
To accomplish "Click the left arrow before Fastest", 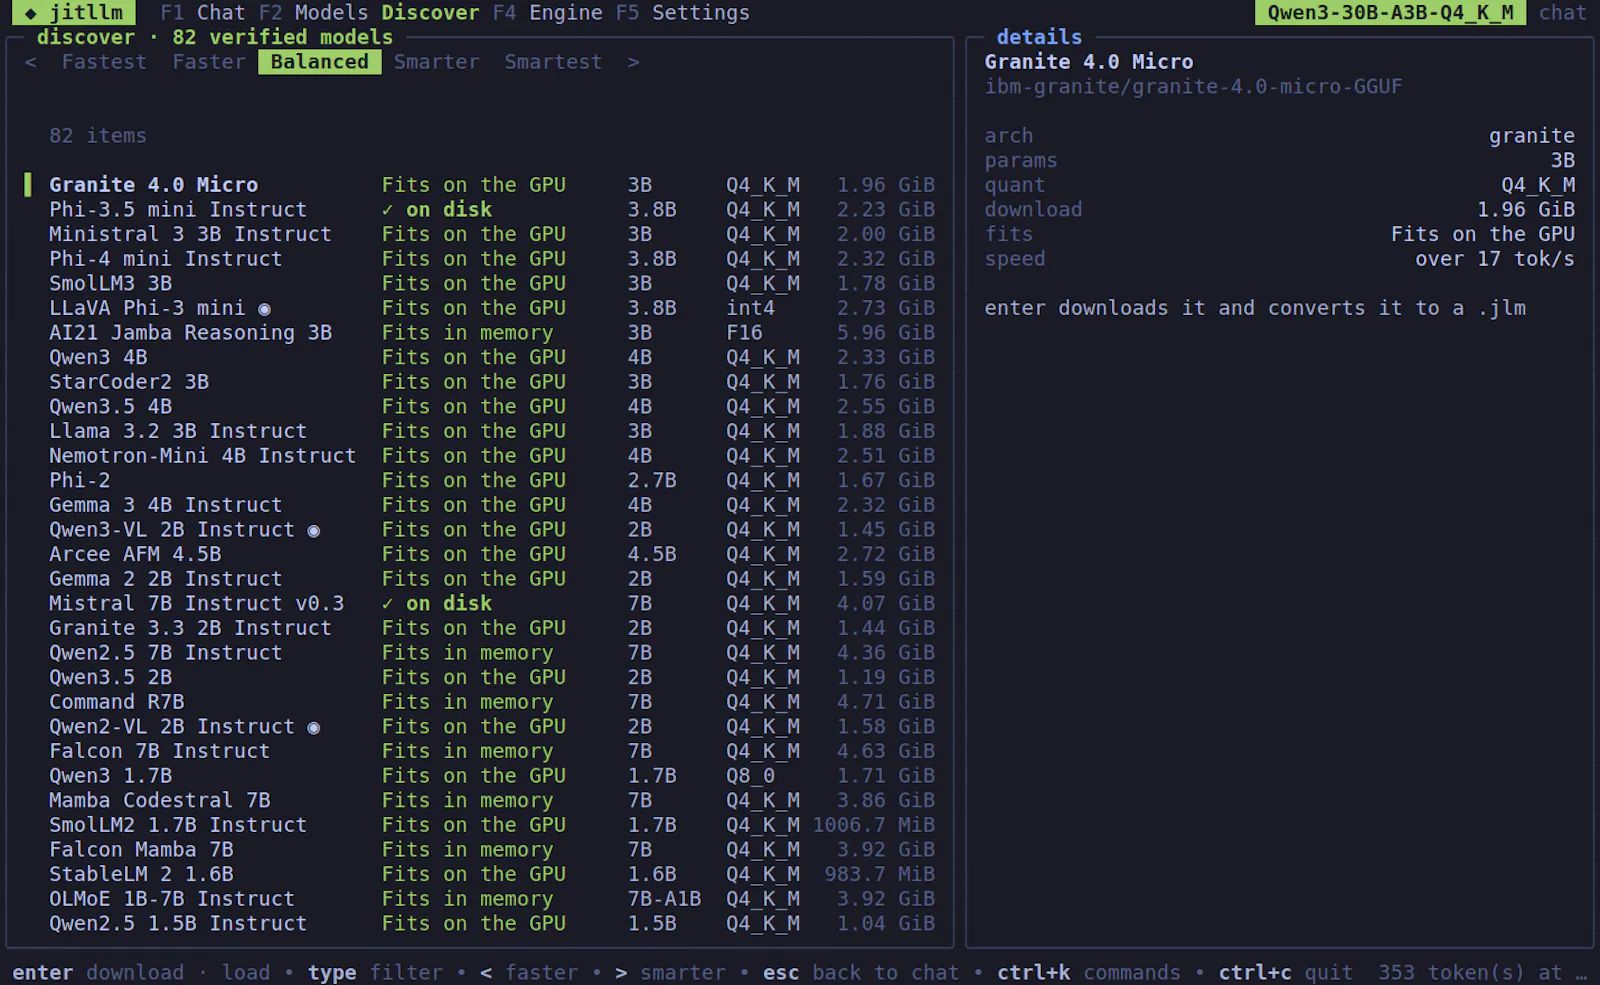I will (31, 62).
